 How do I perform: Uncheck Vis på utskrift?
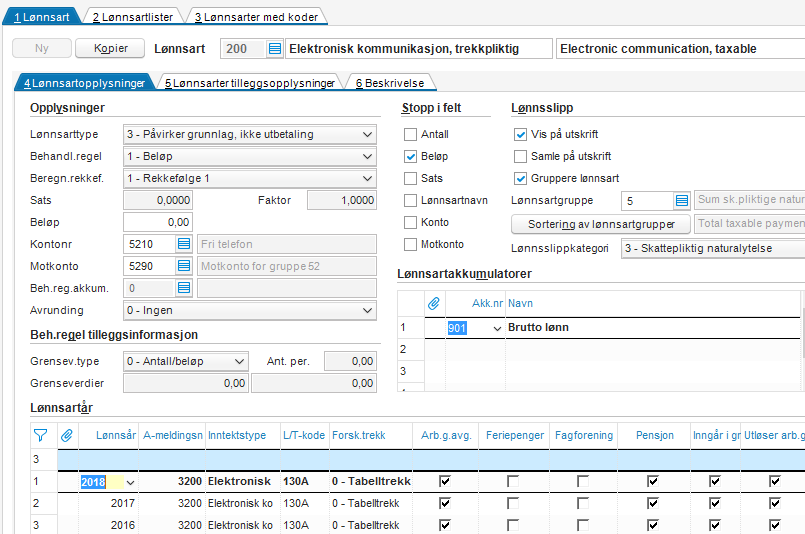point(520,135)
